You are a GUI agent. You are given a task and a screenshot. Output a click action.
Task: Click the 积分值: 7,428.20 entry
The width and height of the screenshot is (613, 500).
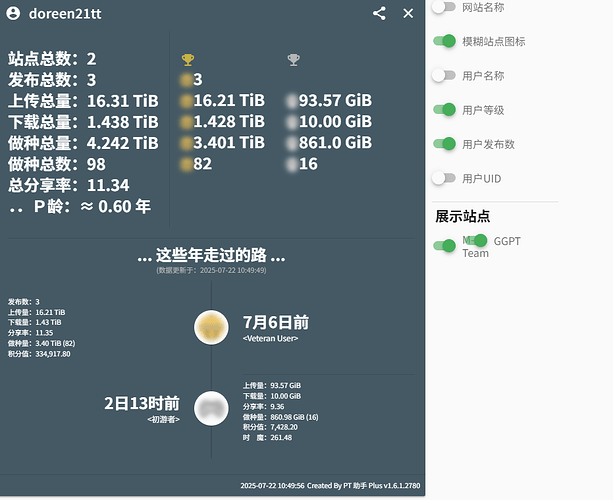click(x=270, y=427)
